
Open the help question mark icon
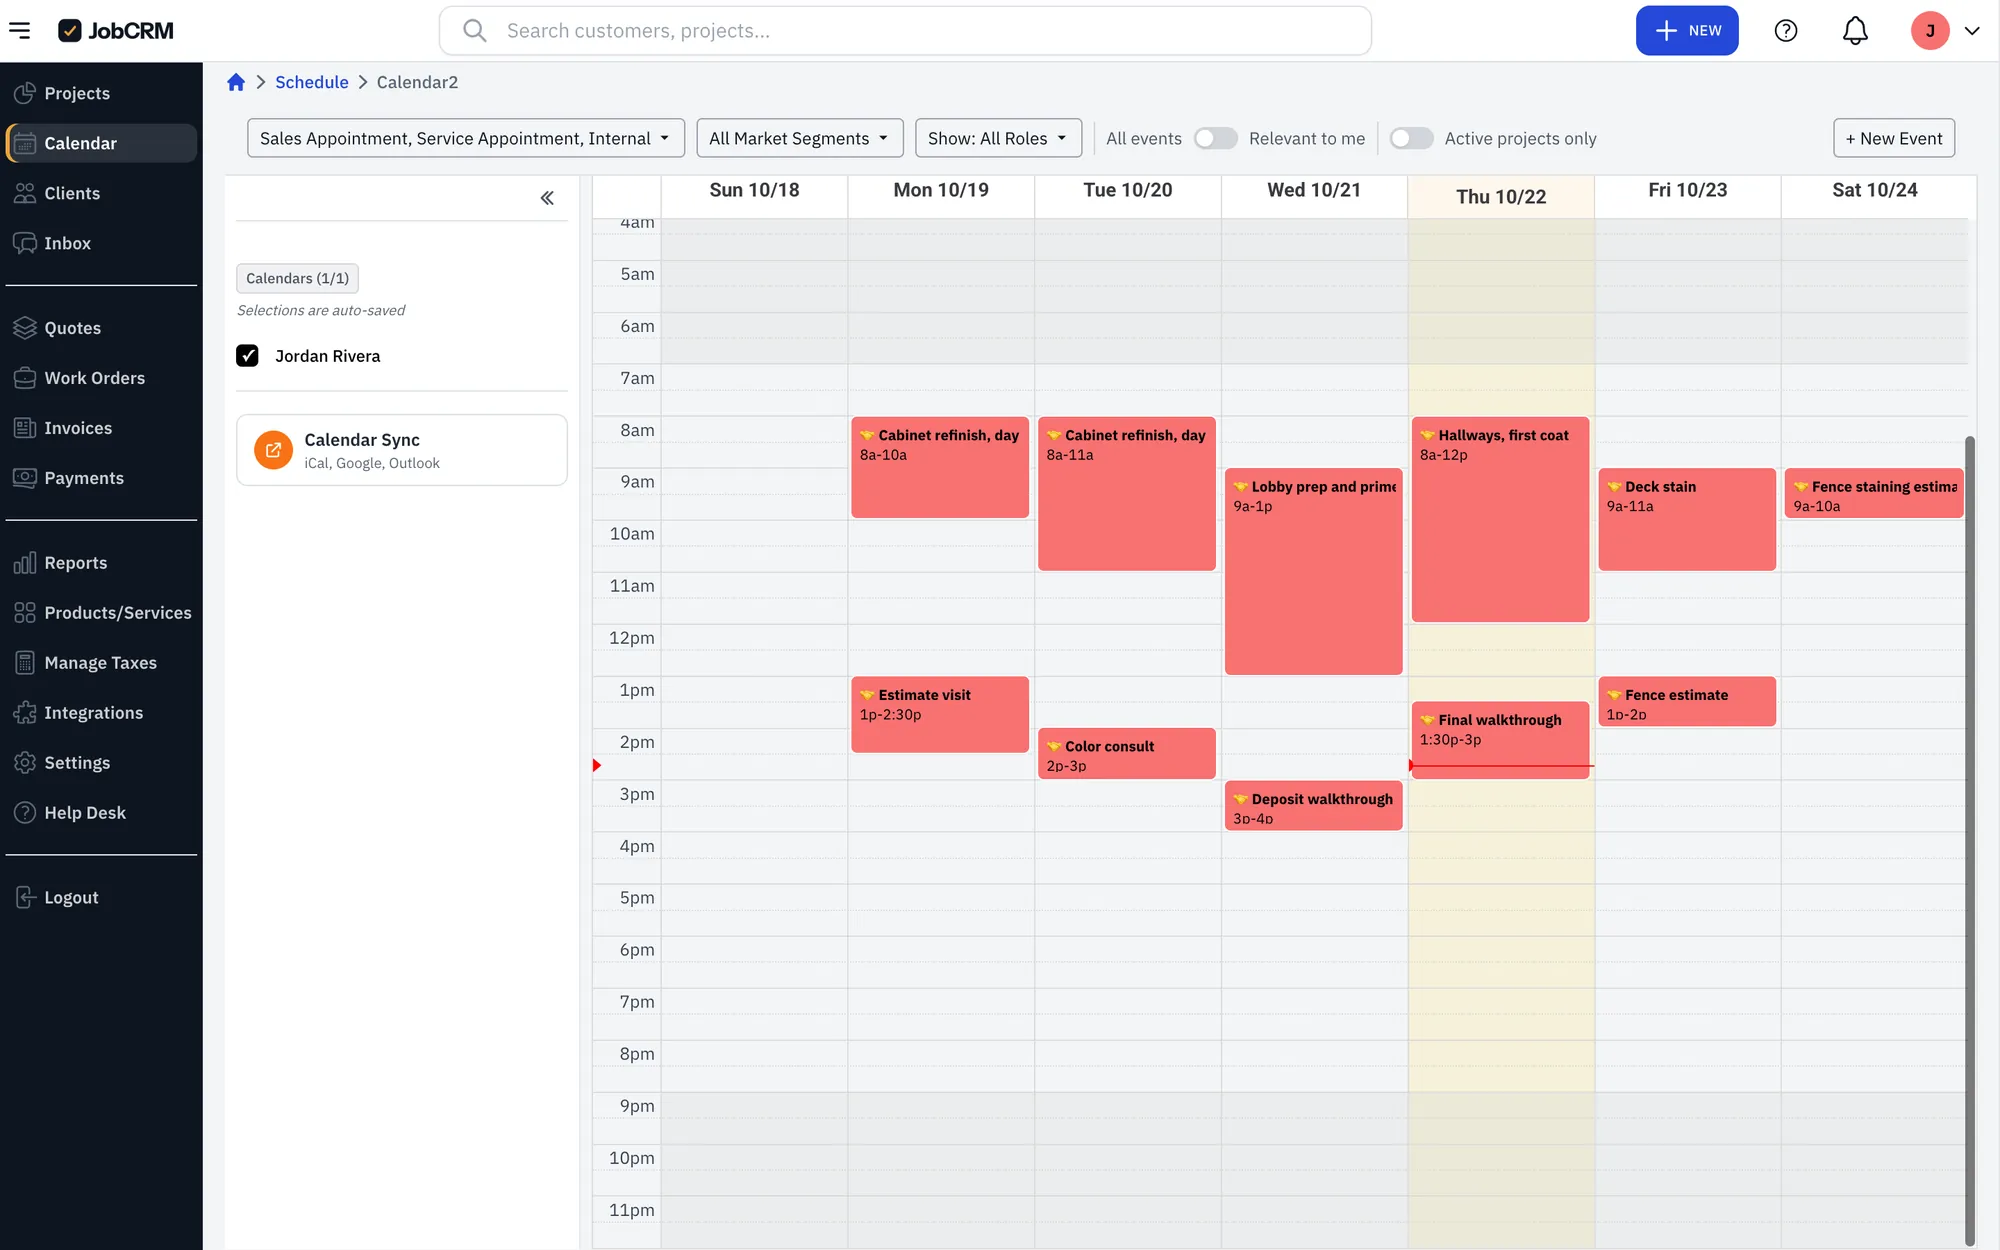coord(1785,31)
